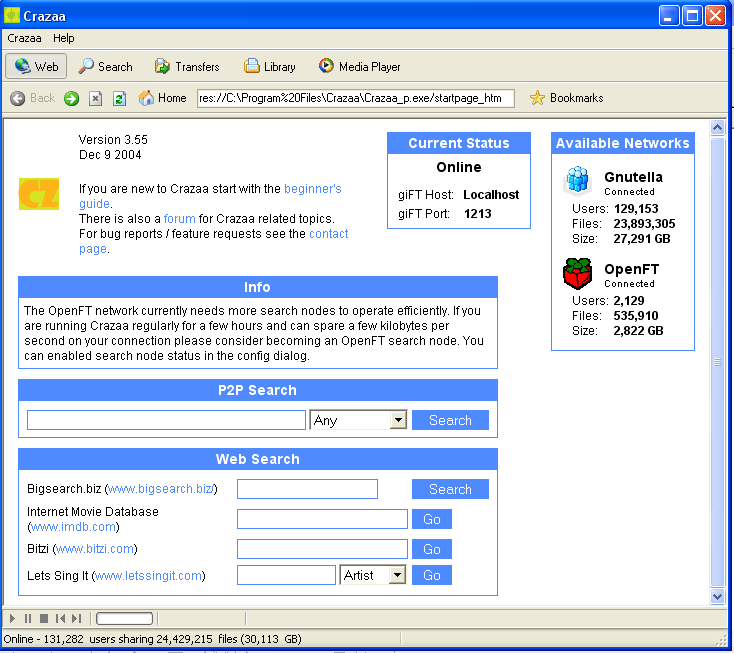This screenshot has height=653, width=734.
Task: Click the Online status text
Action: click(x=459, y=167)
